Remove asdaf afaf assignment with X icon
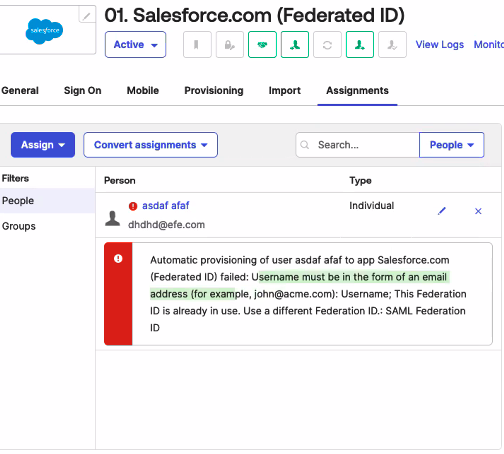 coord(478,211)
